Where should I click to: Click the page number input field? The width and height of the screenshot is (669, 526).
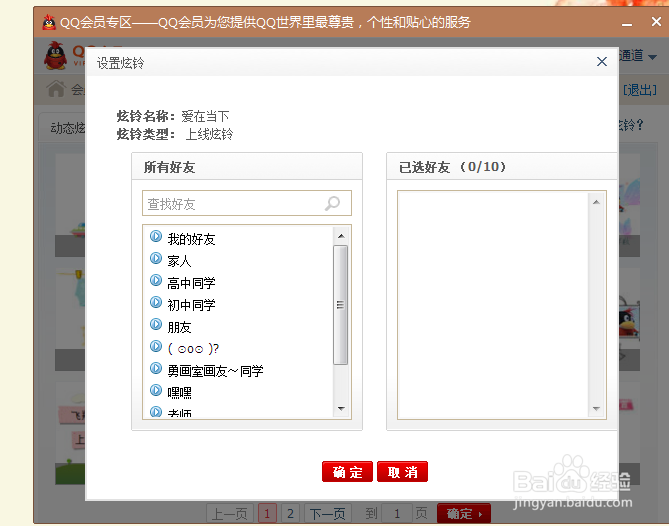click(397, 514)
